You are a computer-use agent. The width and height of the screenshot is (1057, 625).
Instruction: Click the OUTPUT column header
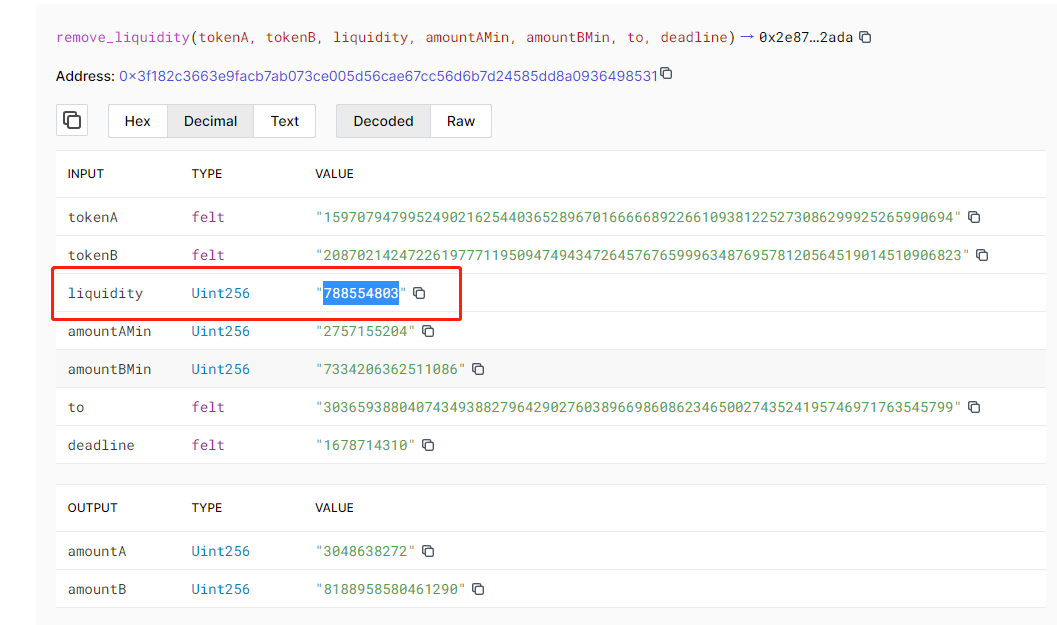click(x=92, y=508)
